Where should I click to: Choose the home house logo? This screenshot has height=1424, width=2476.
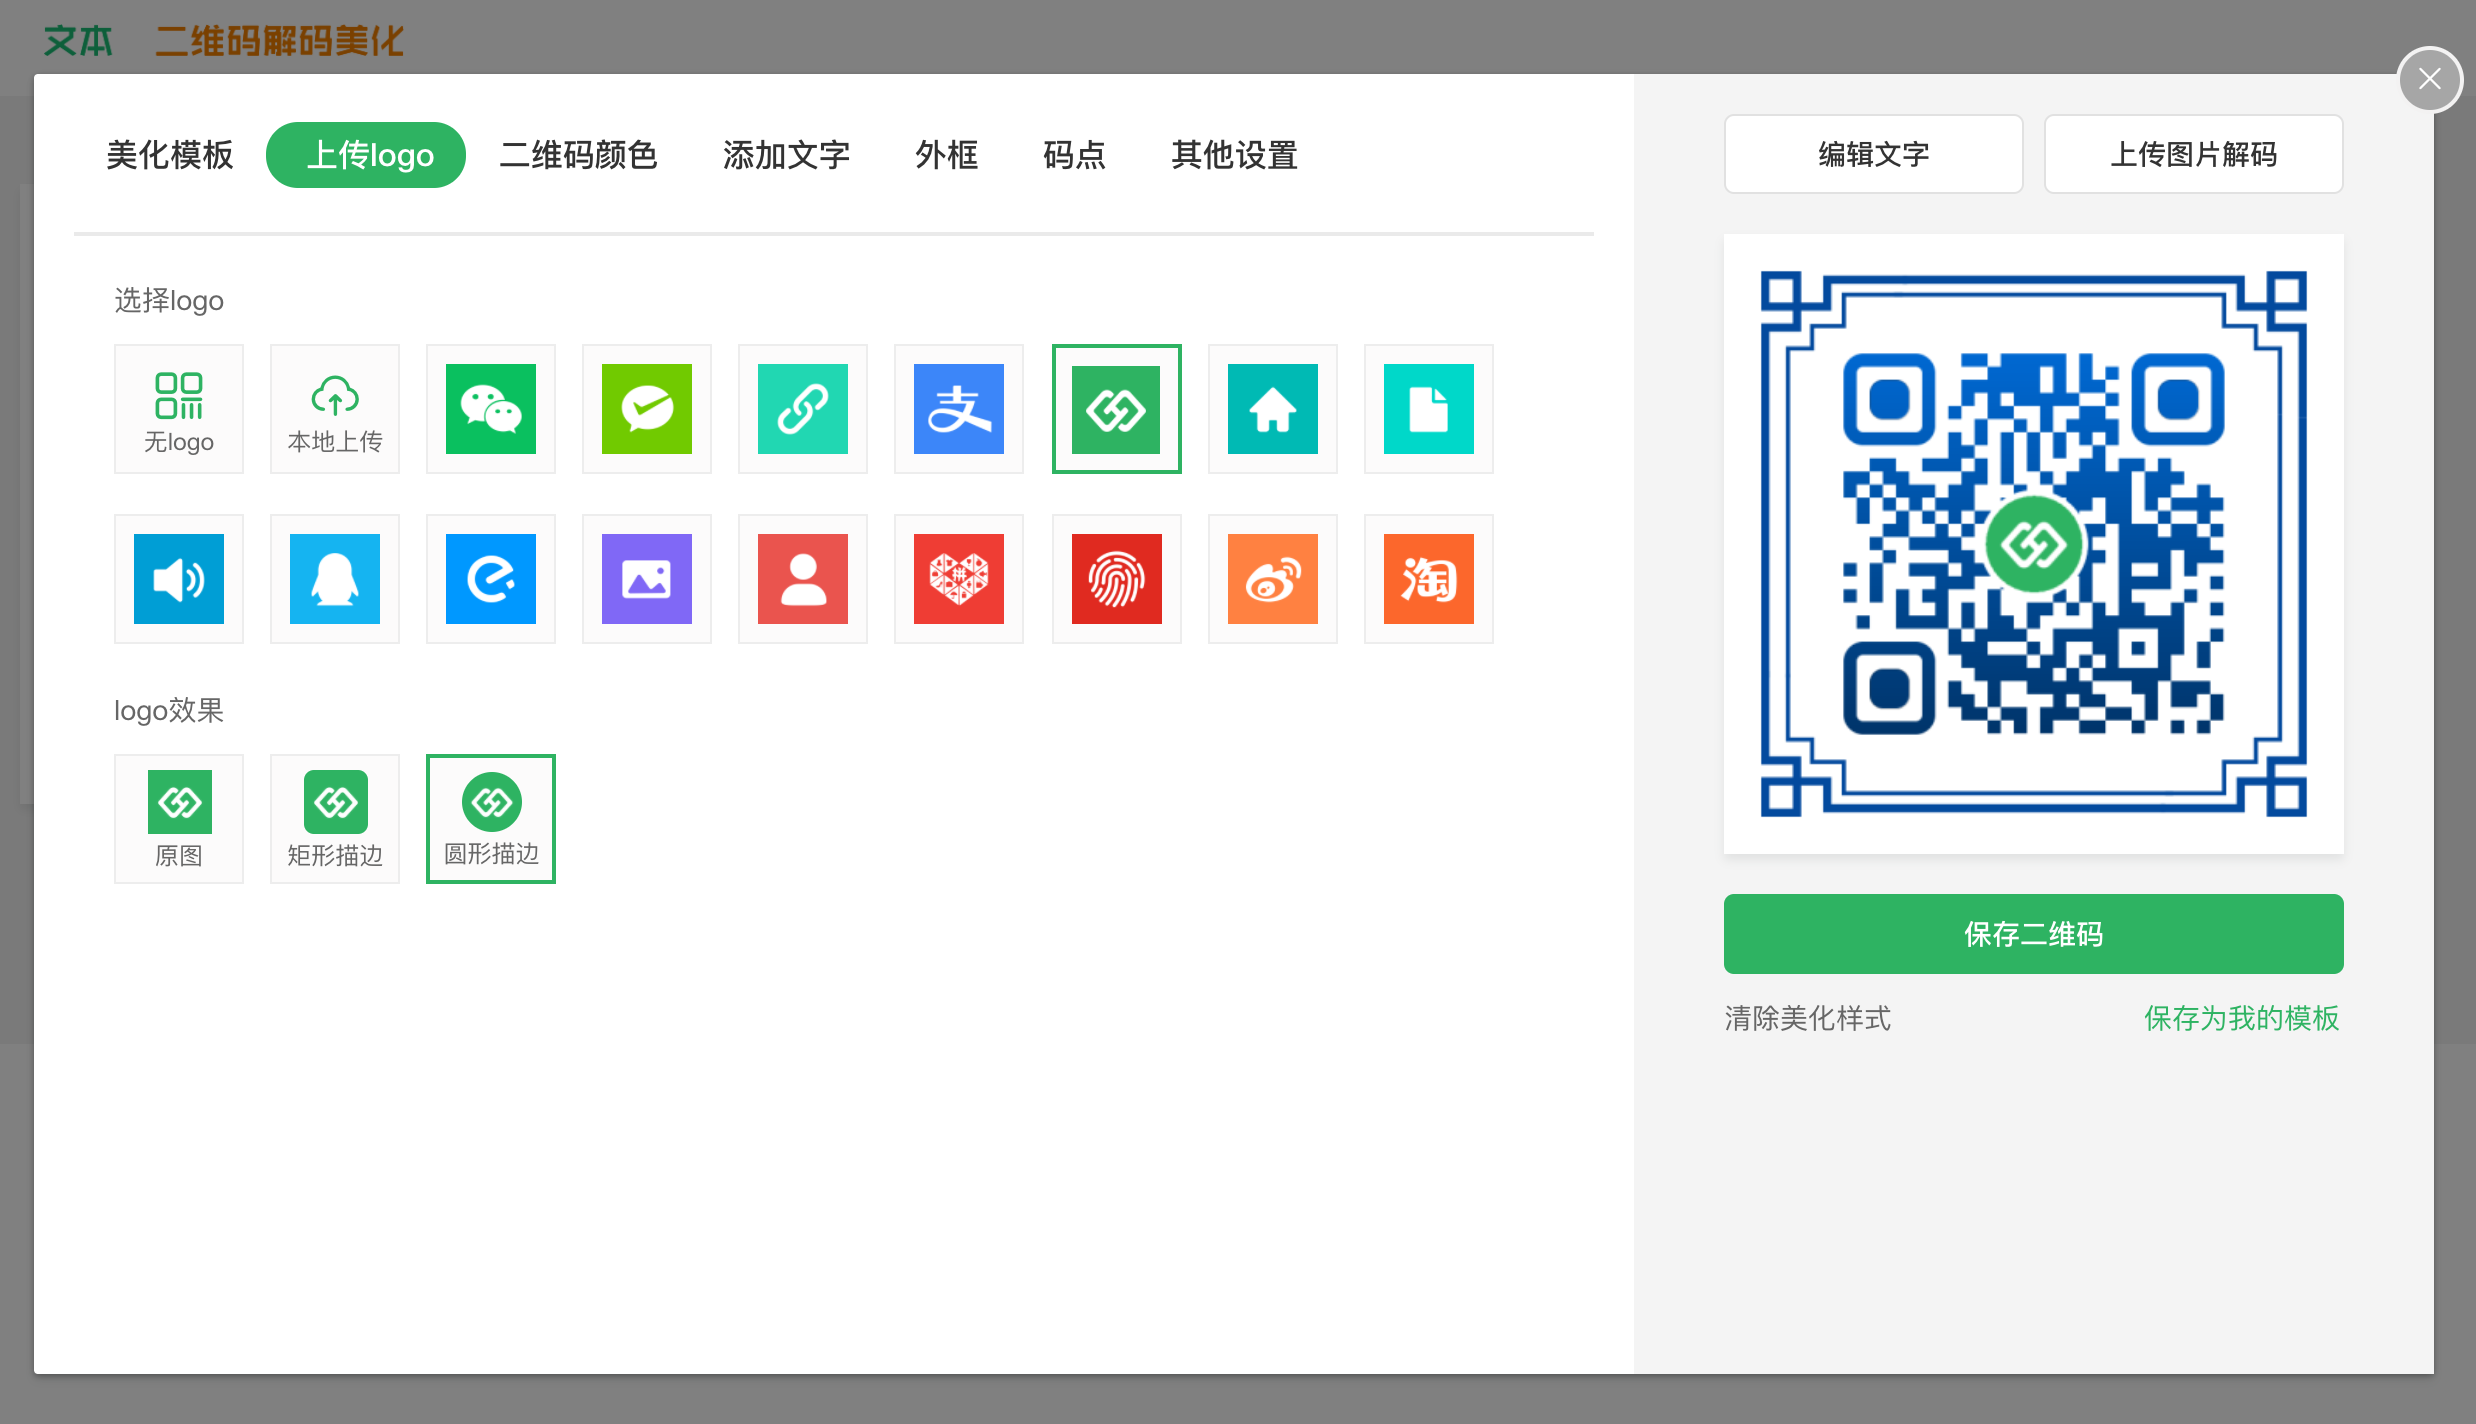click(1273, 409)
